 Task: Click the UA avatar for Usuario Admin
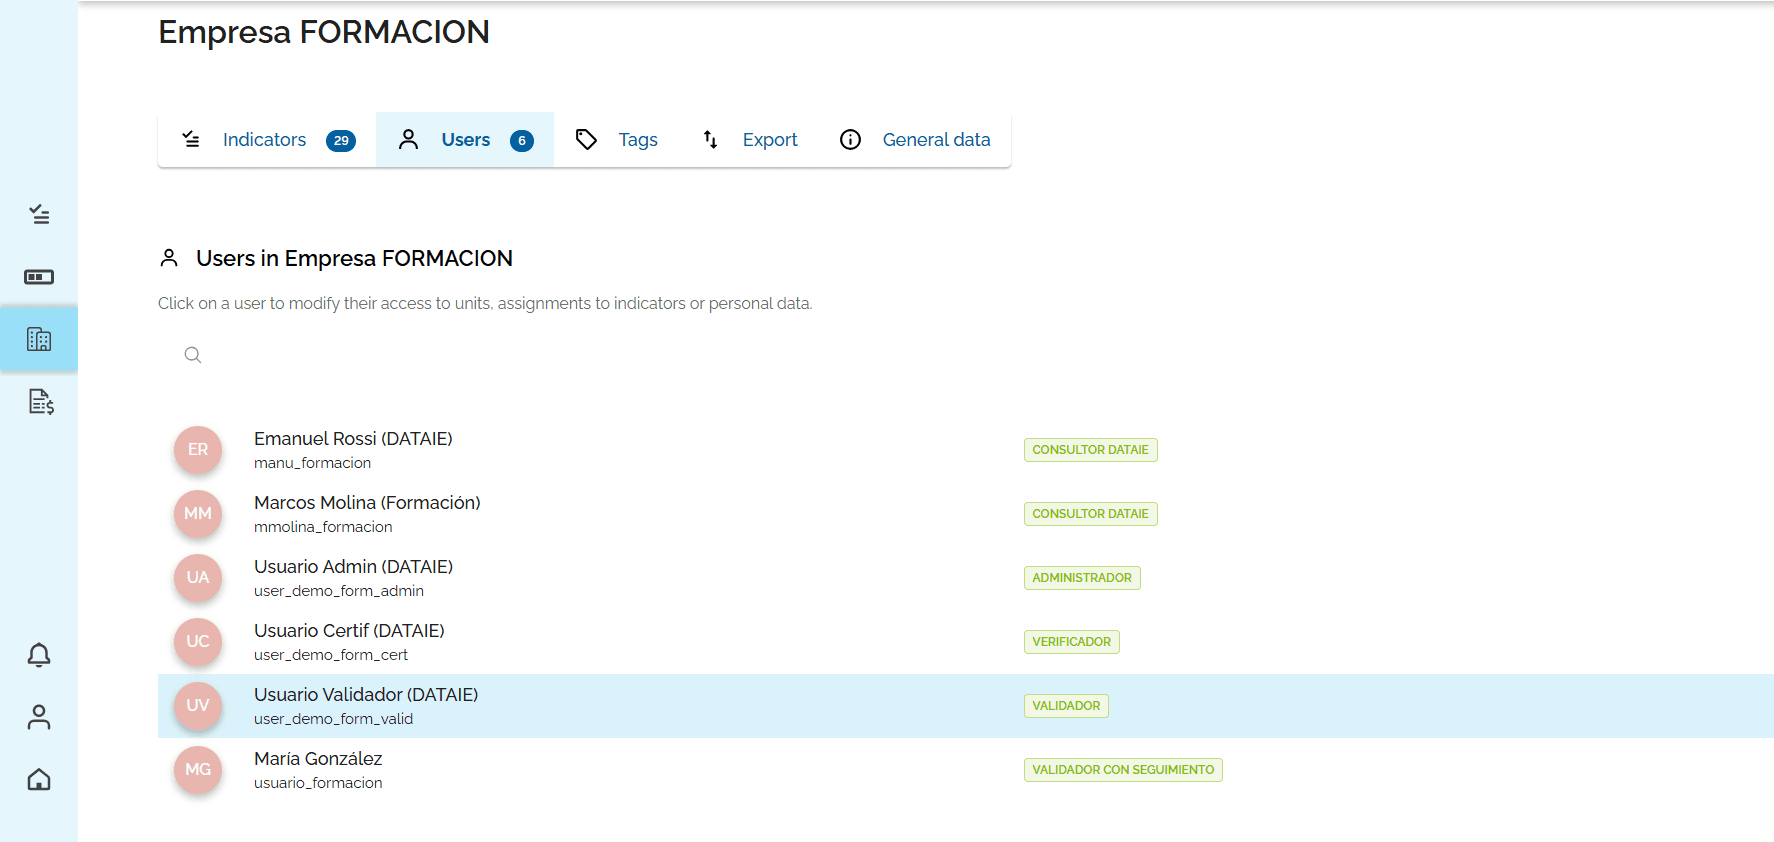(198, 578)
